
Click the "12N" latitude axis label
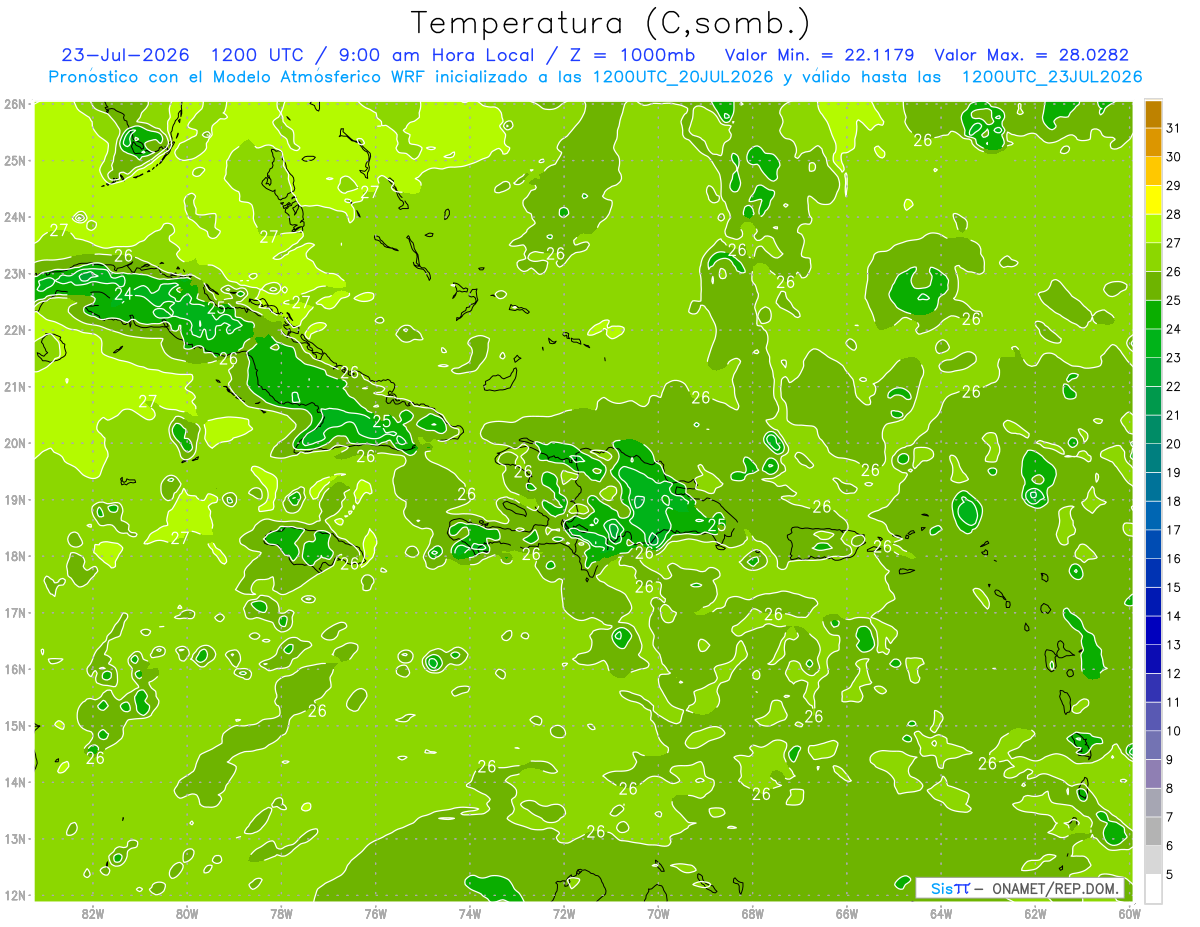[x=15, y=895]
